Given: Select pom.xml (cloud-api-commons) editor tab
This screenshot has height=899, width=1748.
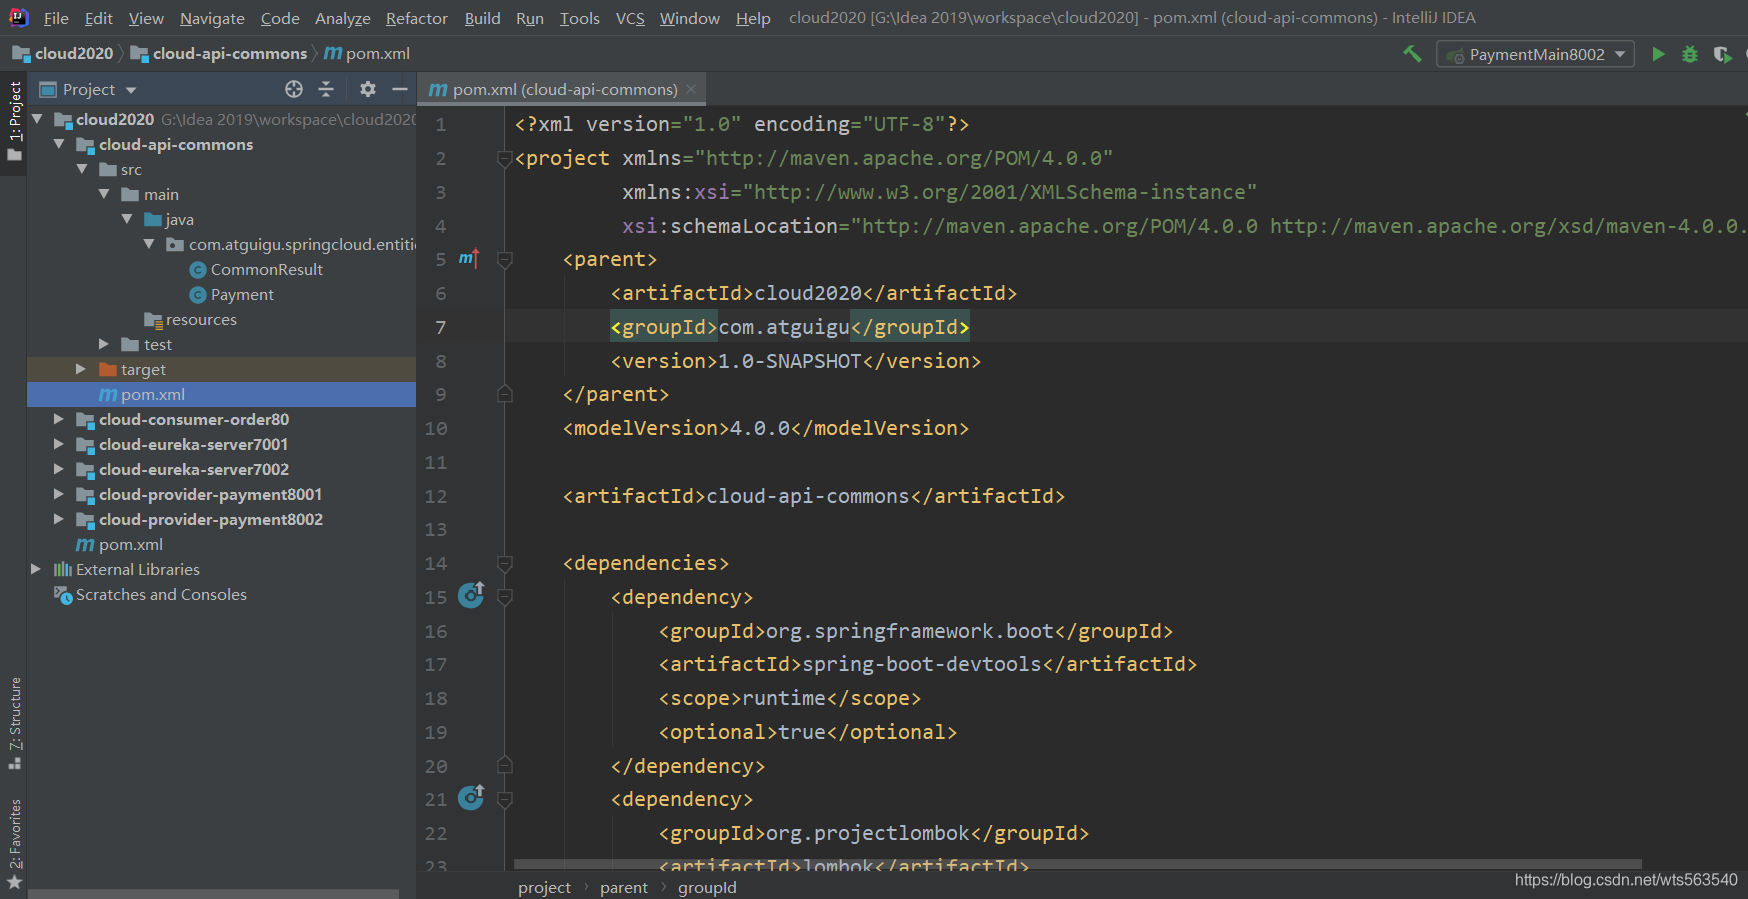Looking at the screenshot, I should coord(563,89).
